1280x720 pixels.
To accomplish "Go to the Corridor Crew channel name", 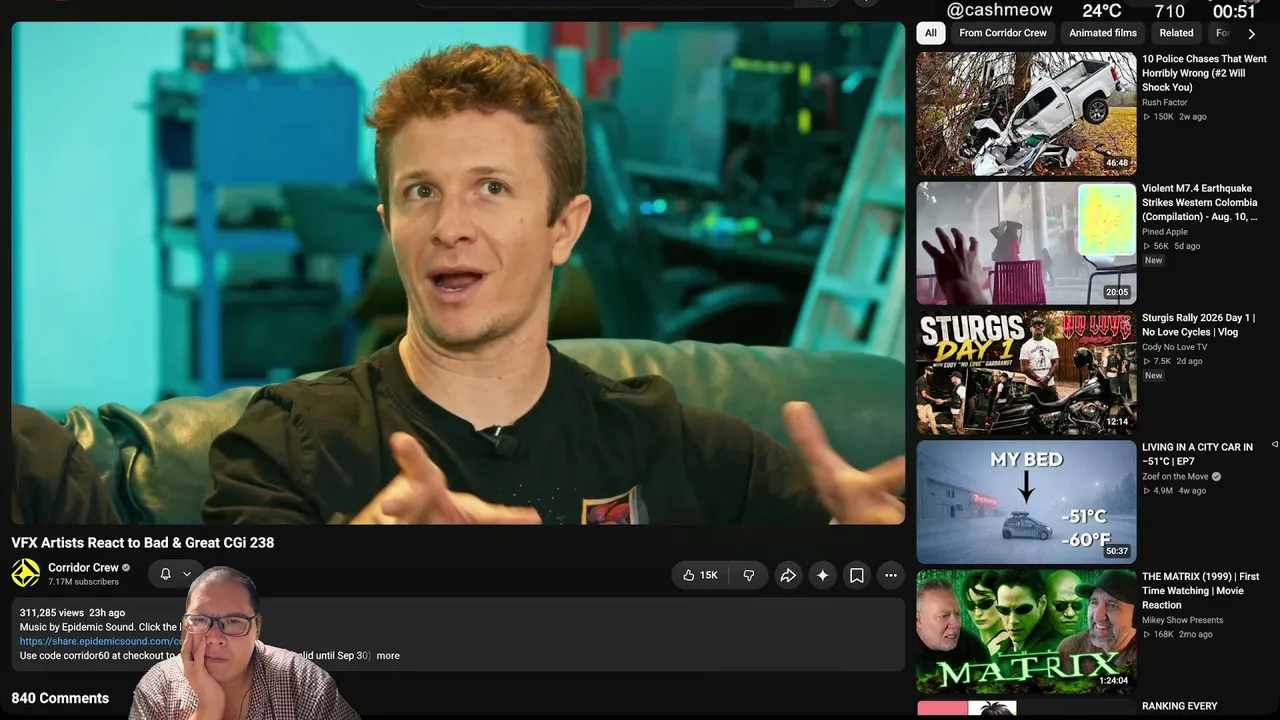I will 83,567.
